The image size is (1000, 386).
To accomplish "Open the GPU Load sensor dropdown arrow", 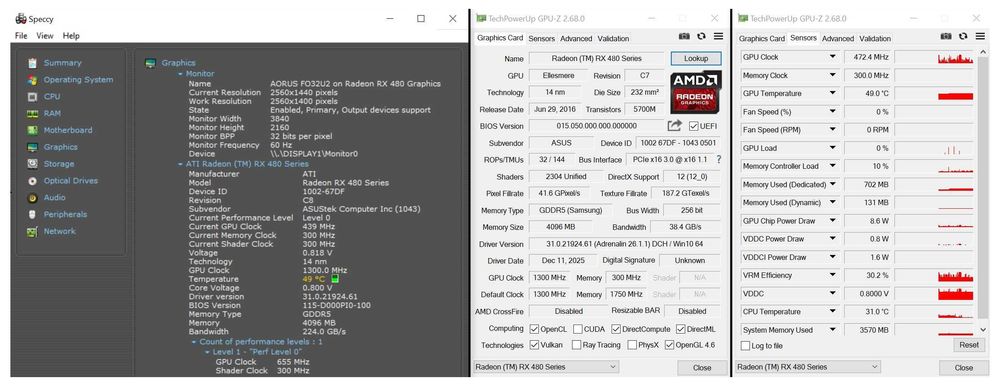I will click(832, 148).
